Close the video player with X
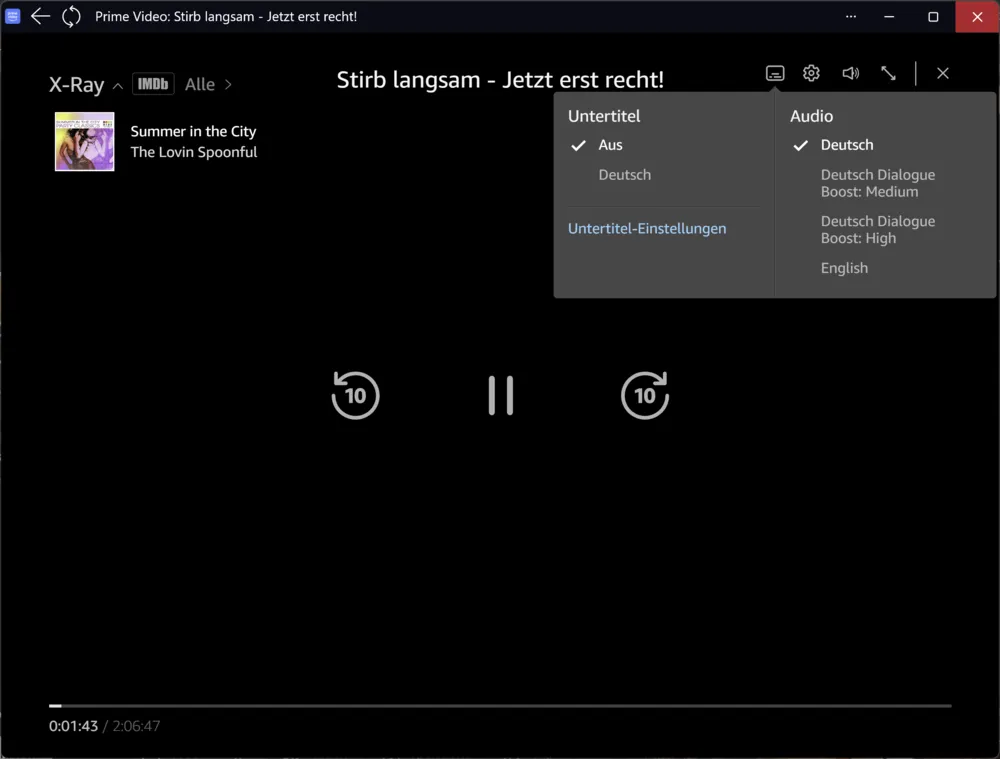This screenshot has width=1000, height=759. 942,73
